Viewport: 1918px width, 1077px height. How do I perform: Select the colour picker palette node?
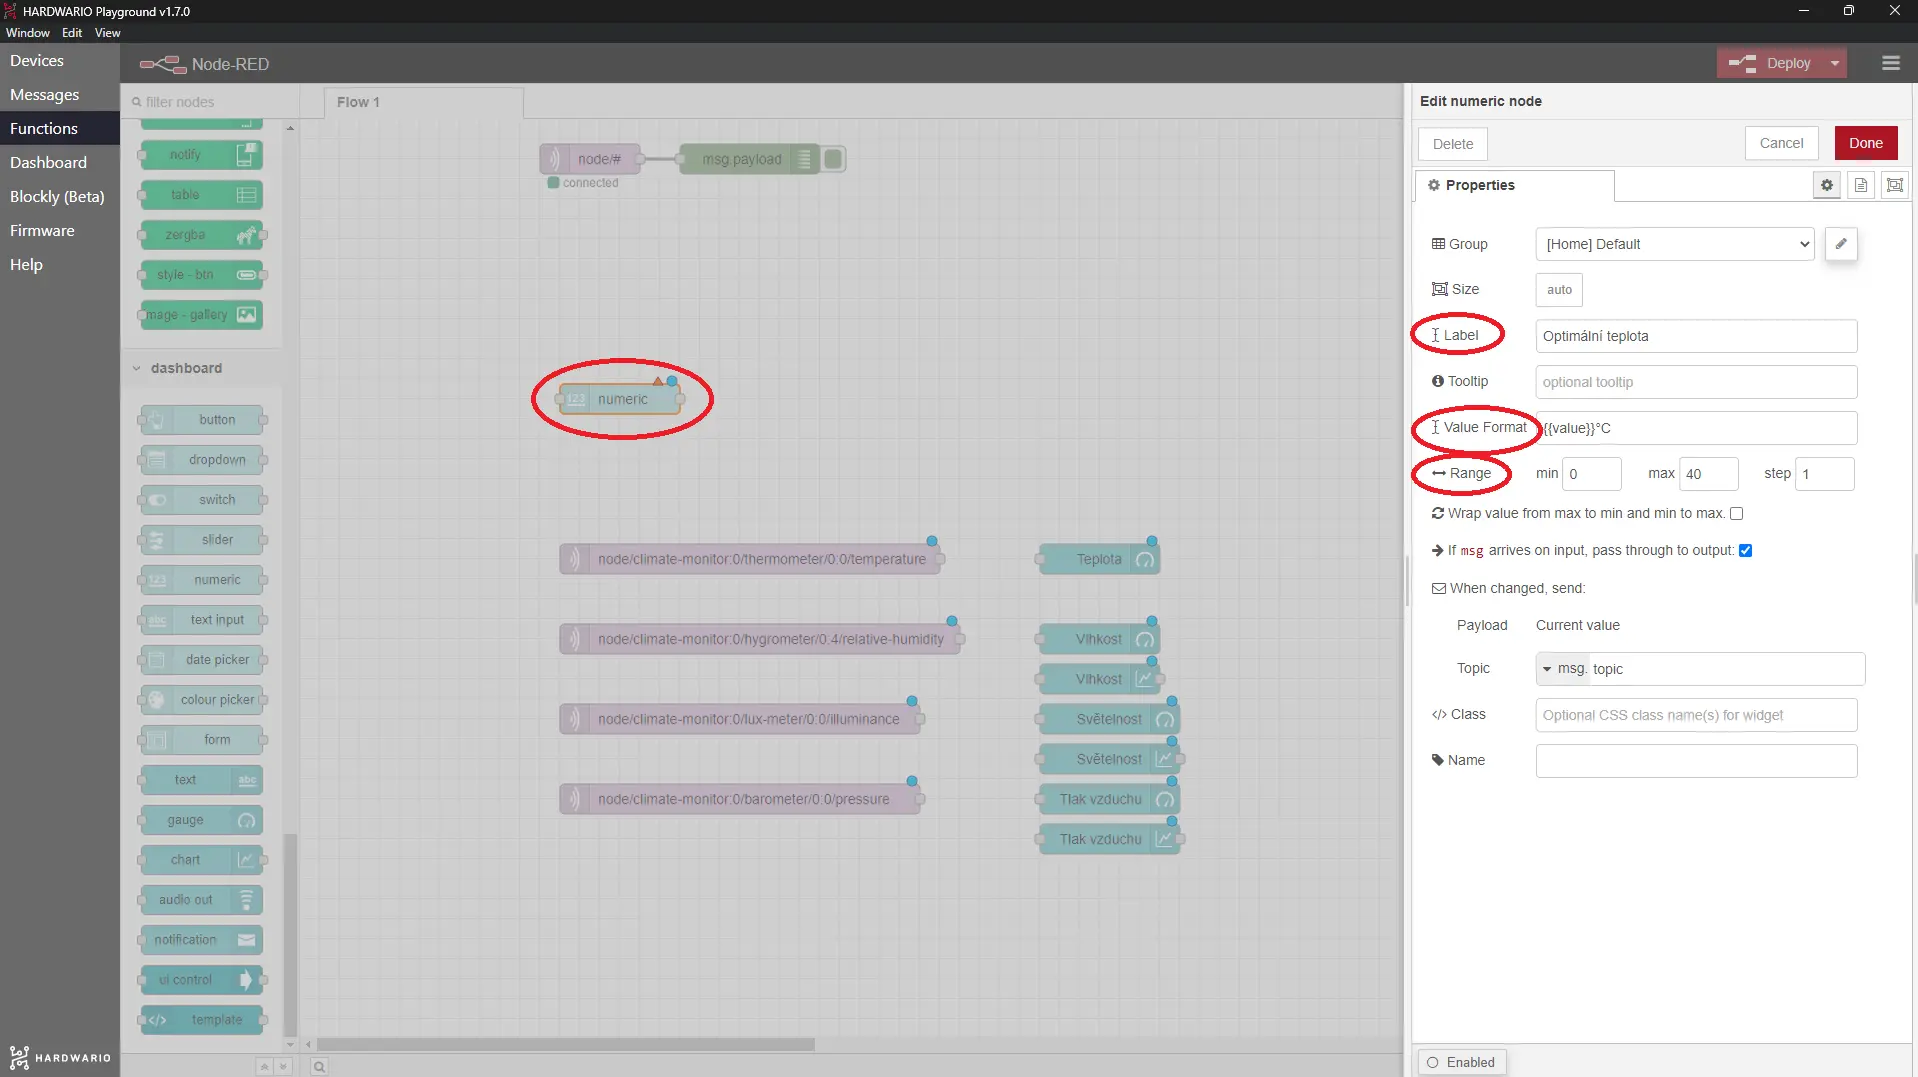click(203, 700)
